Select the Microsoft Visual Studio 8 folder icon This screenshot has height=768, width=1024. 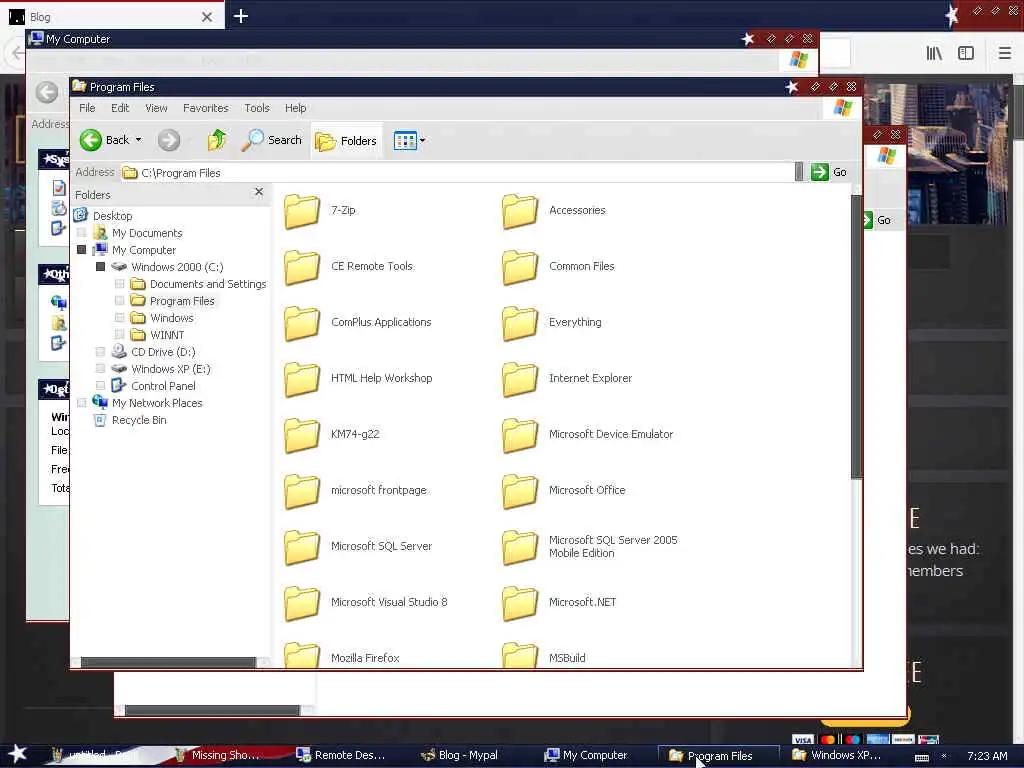(302, 603)
